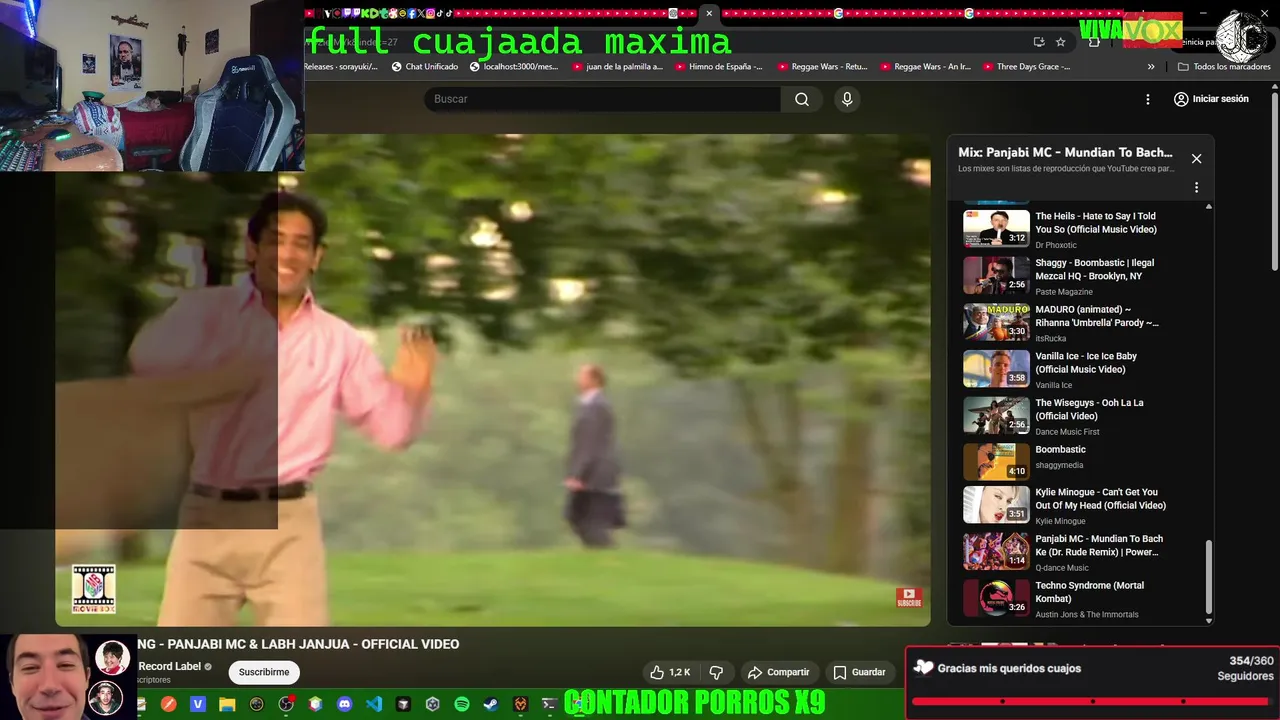Close the active browser tab

pyautogui.click(x=709, y=13)
